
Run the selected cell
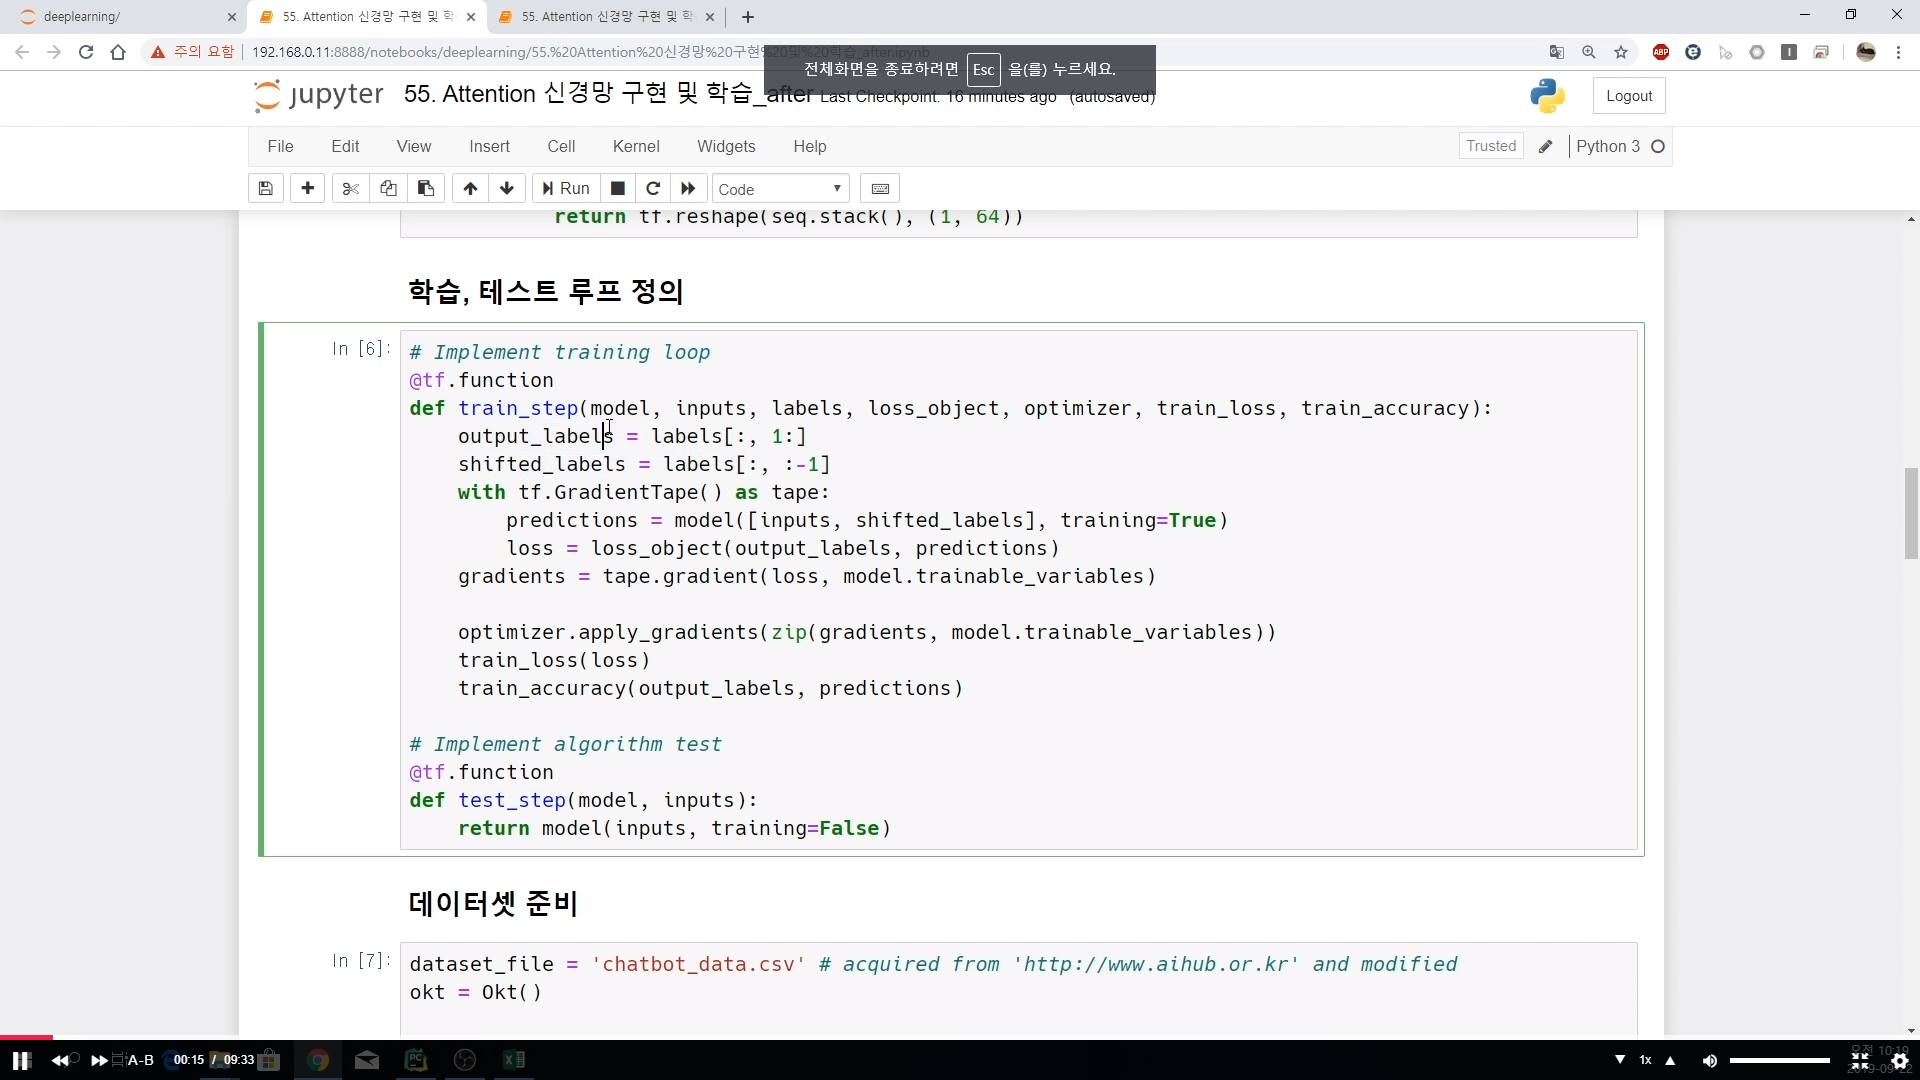click(566, 189)
